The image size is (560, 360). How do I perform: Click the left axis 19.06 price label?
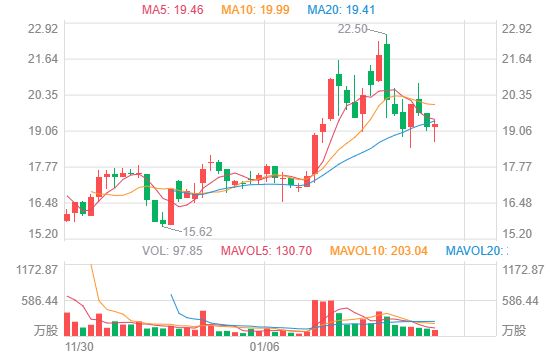click(x=43, y=131)
